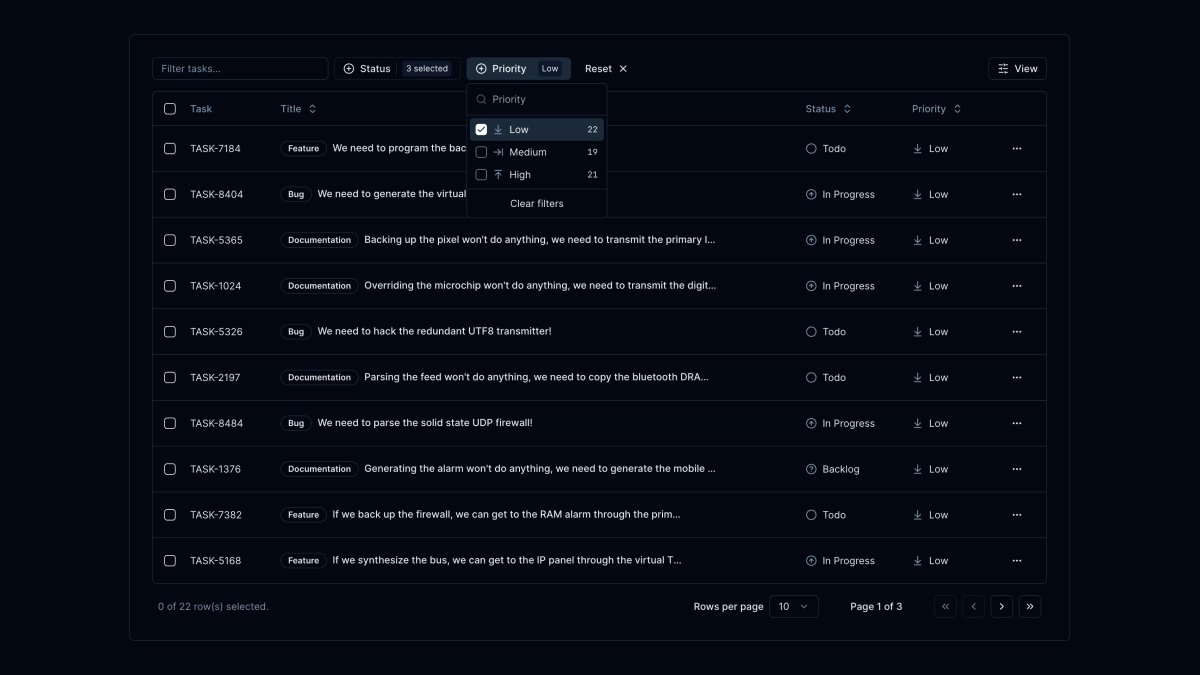Select checkbox for row TASK-7382
The width and height of the screenshot is (1200, 675).
point(170,515)
